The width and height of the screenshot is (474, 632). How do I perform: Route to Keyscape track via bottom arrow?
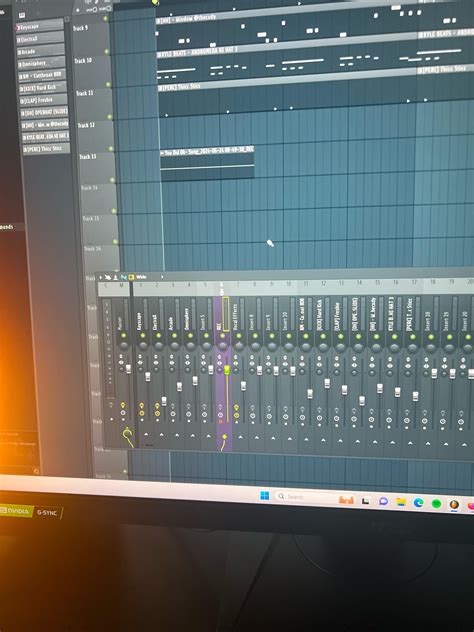[x=146, y=435]
